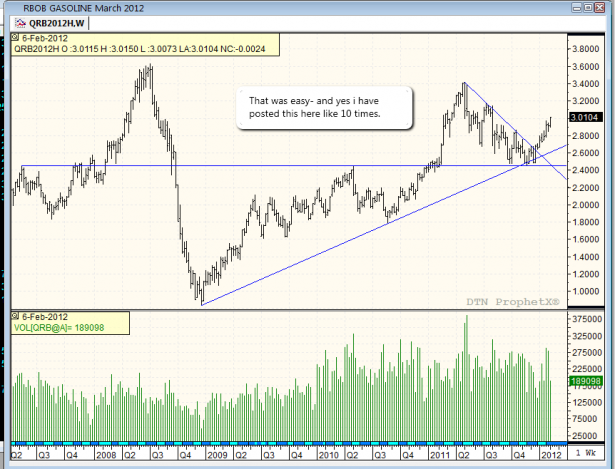Select the annotation 'That was easy' text box
This screenshot has width=615, height=469.
(324, 107)
